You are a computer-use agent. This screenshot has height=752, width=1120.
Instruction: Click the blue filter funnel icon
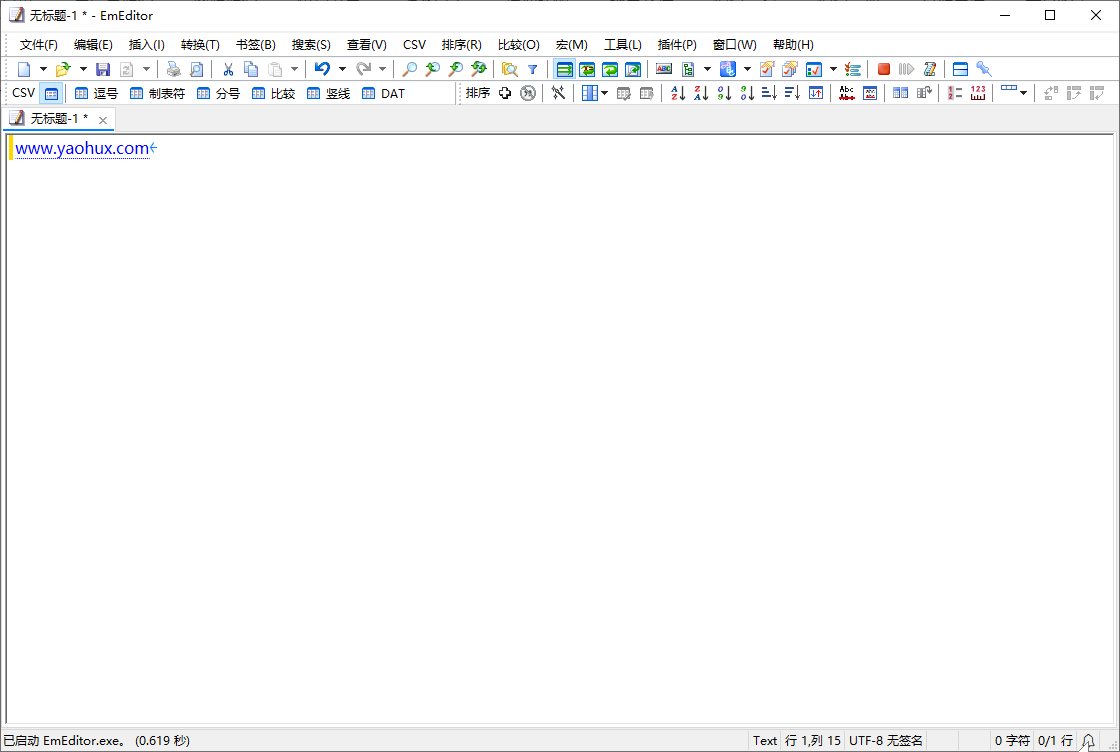533,69
